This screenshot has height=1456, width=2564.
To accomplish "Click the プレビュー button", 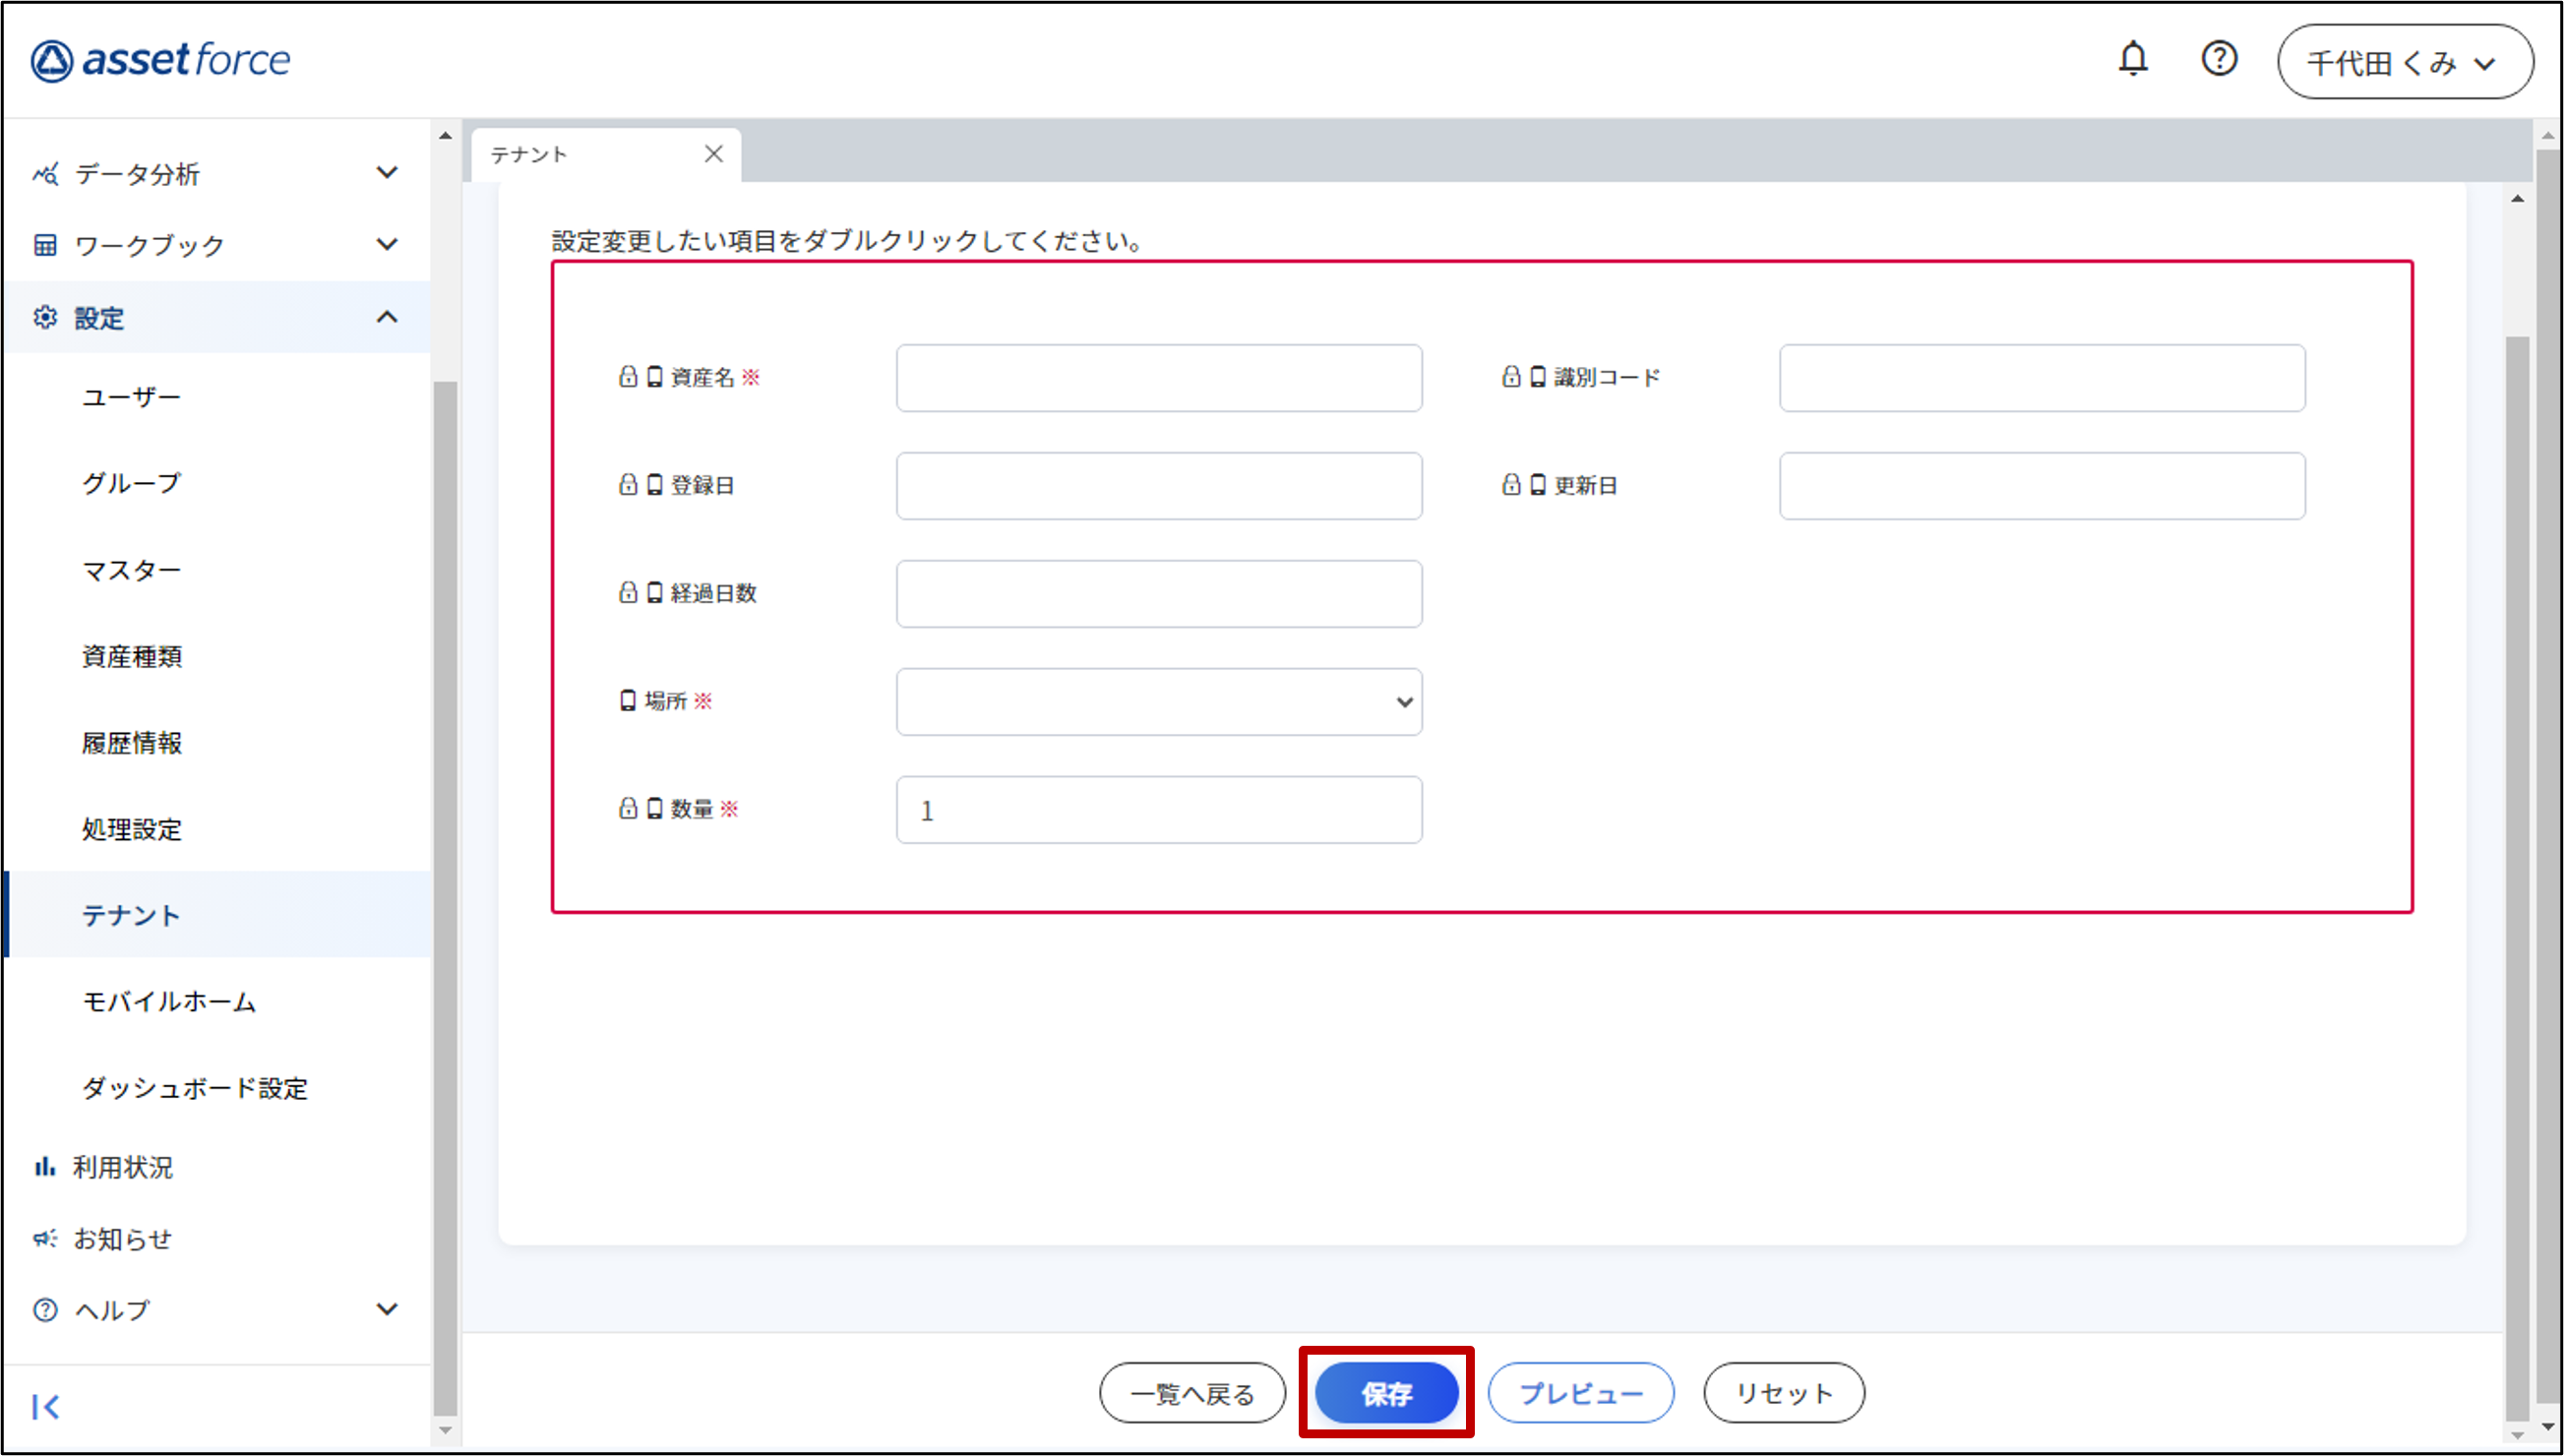I will [x=1580, y=1392].
